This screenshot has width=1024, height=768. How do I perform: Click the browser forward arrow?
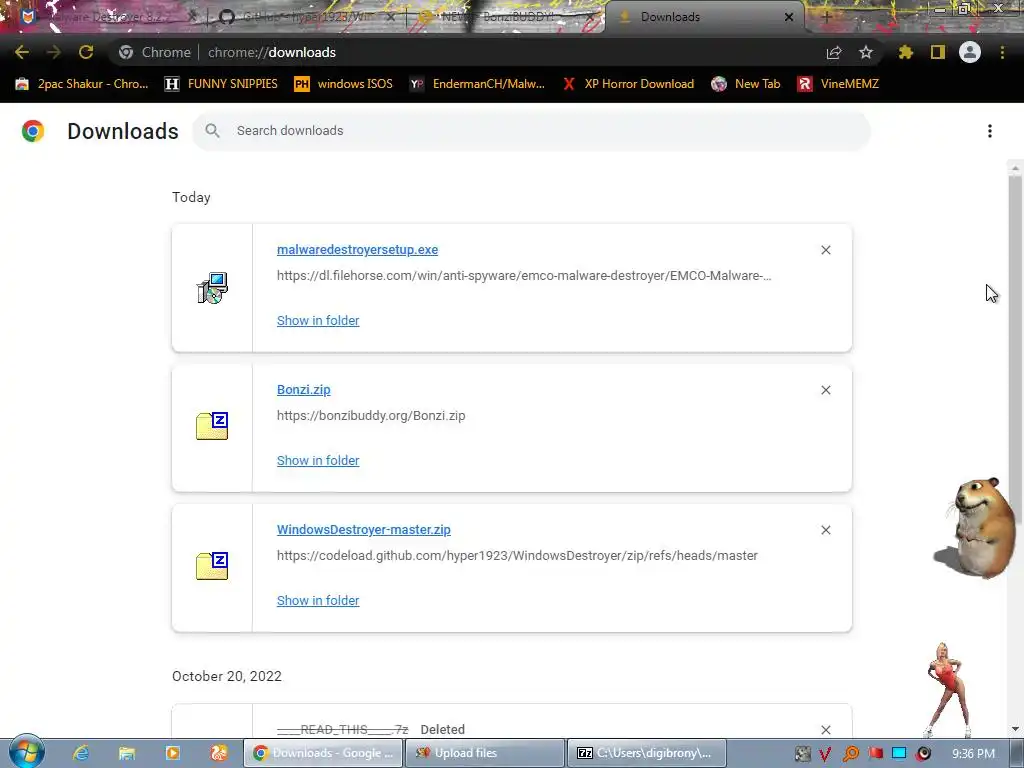pos(54,52)
